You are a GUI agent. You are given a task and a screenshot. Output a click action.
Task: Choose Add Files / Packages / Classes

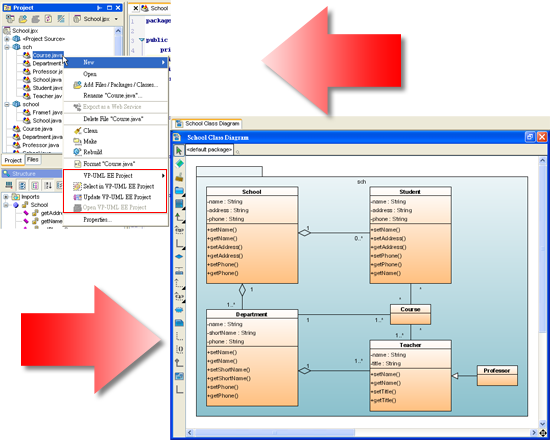coord(115,85)
